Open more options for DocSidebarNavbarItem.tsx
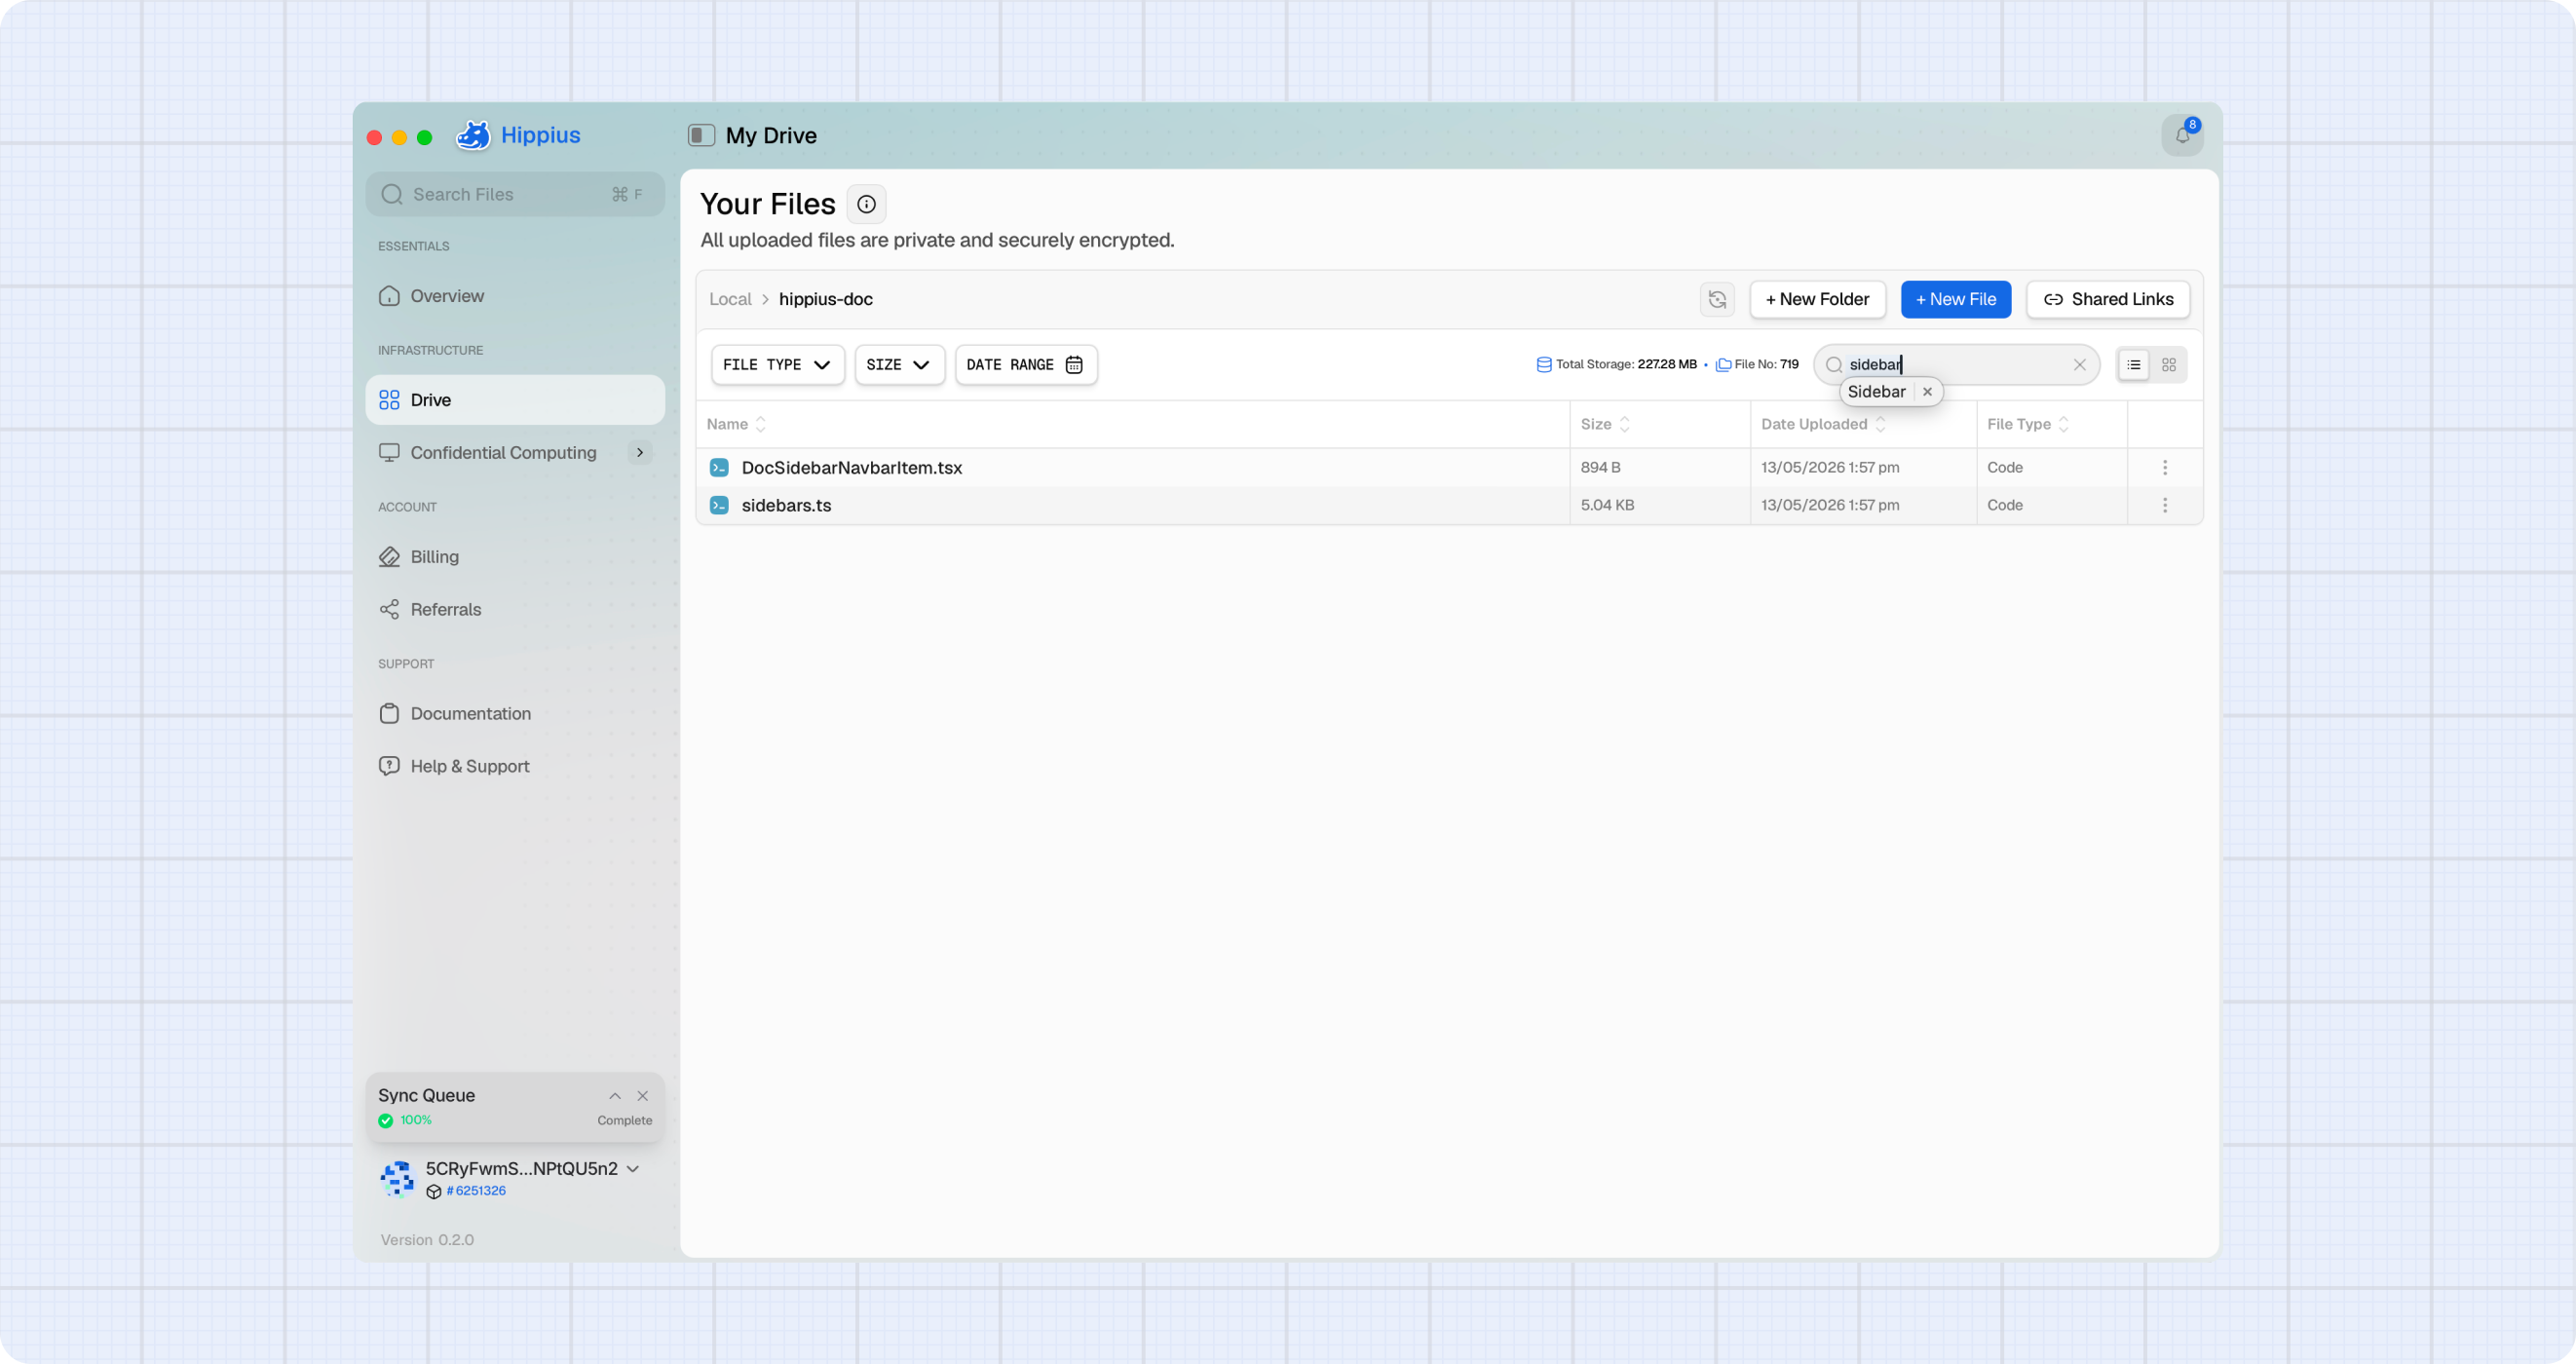This screenshot has width=2576, height=1364. coord(2164,468)
